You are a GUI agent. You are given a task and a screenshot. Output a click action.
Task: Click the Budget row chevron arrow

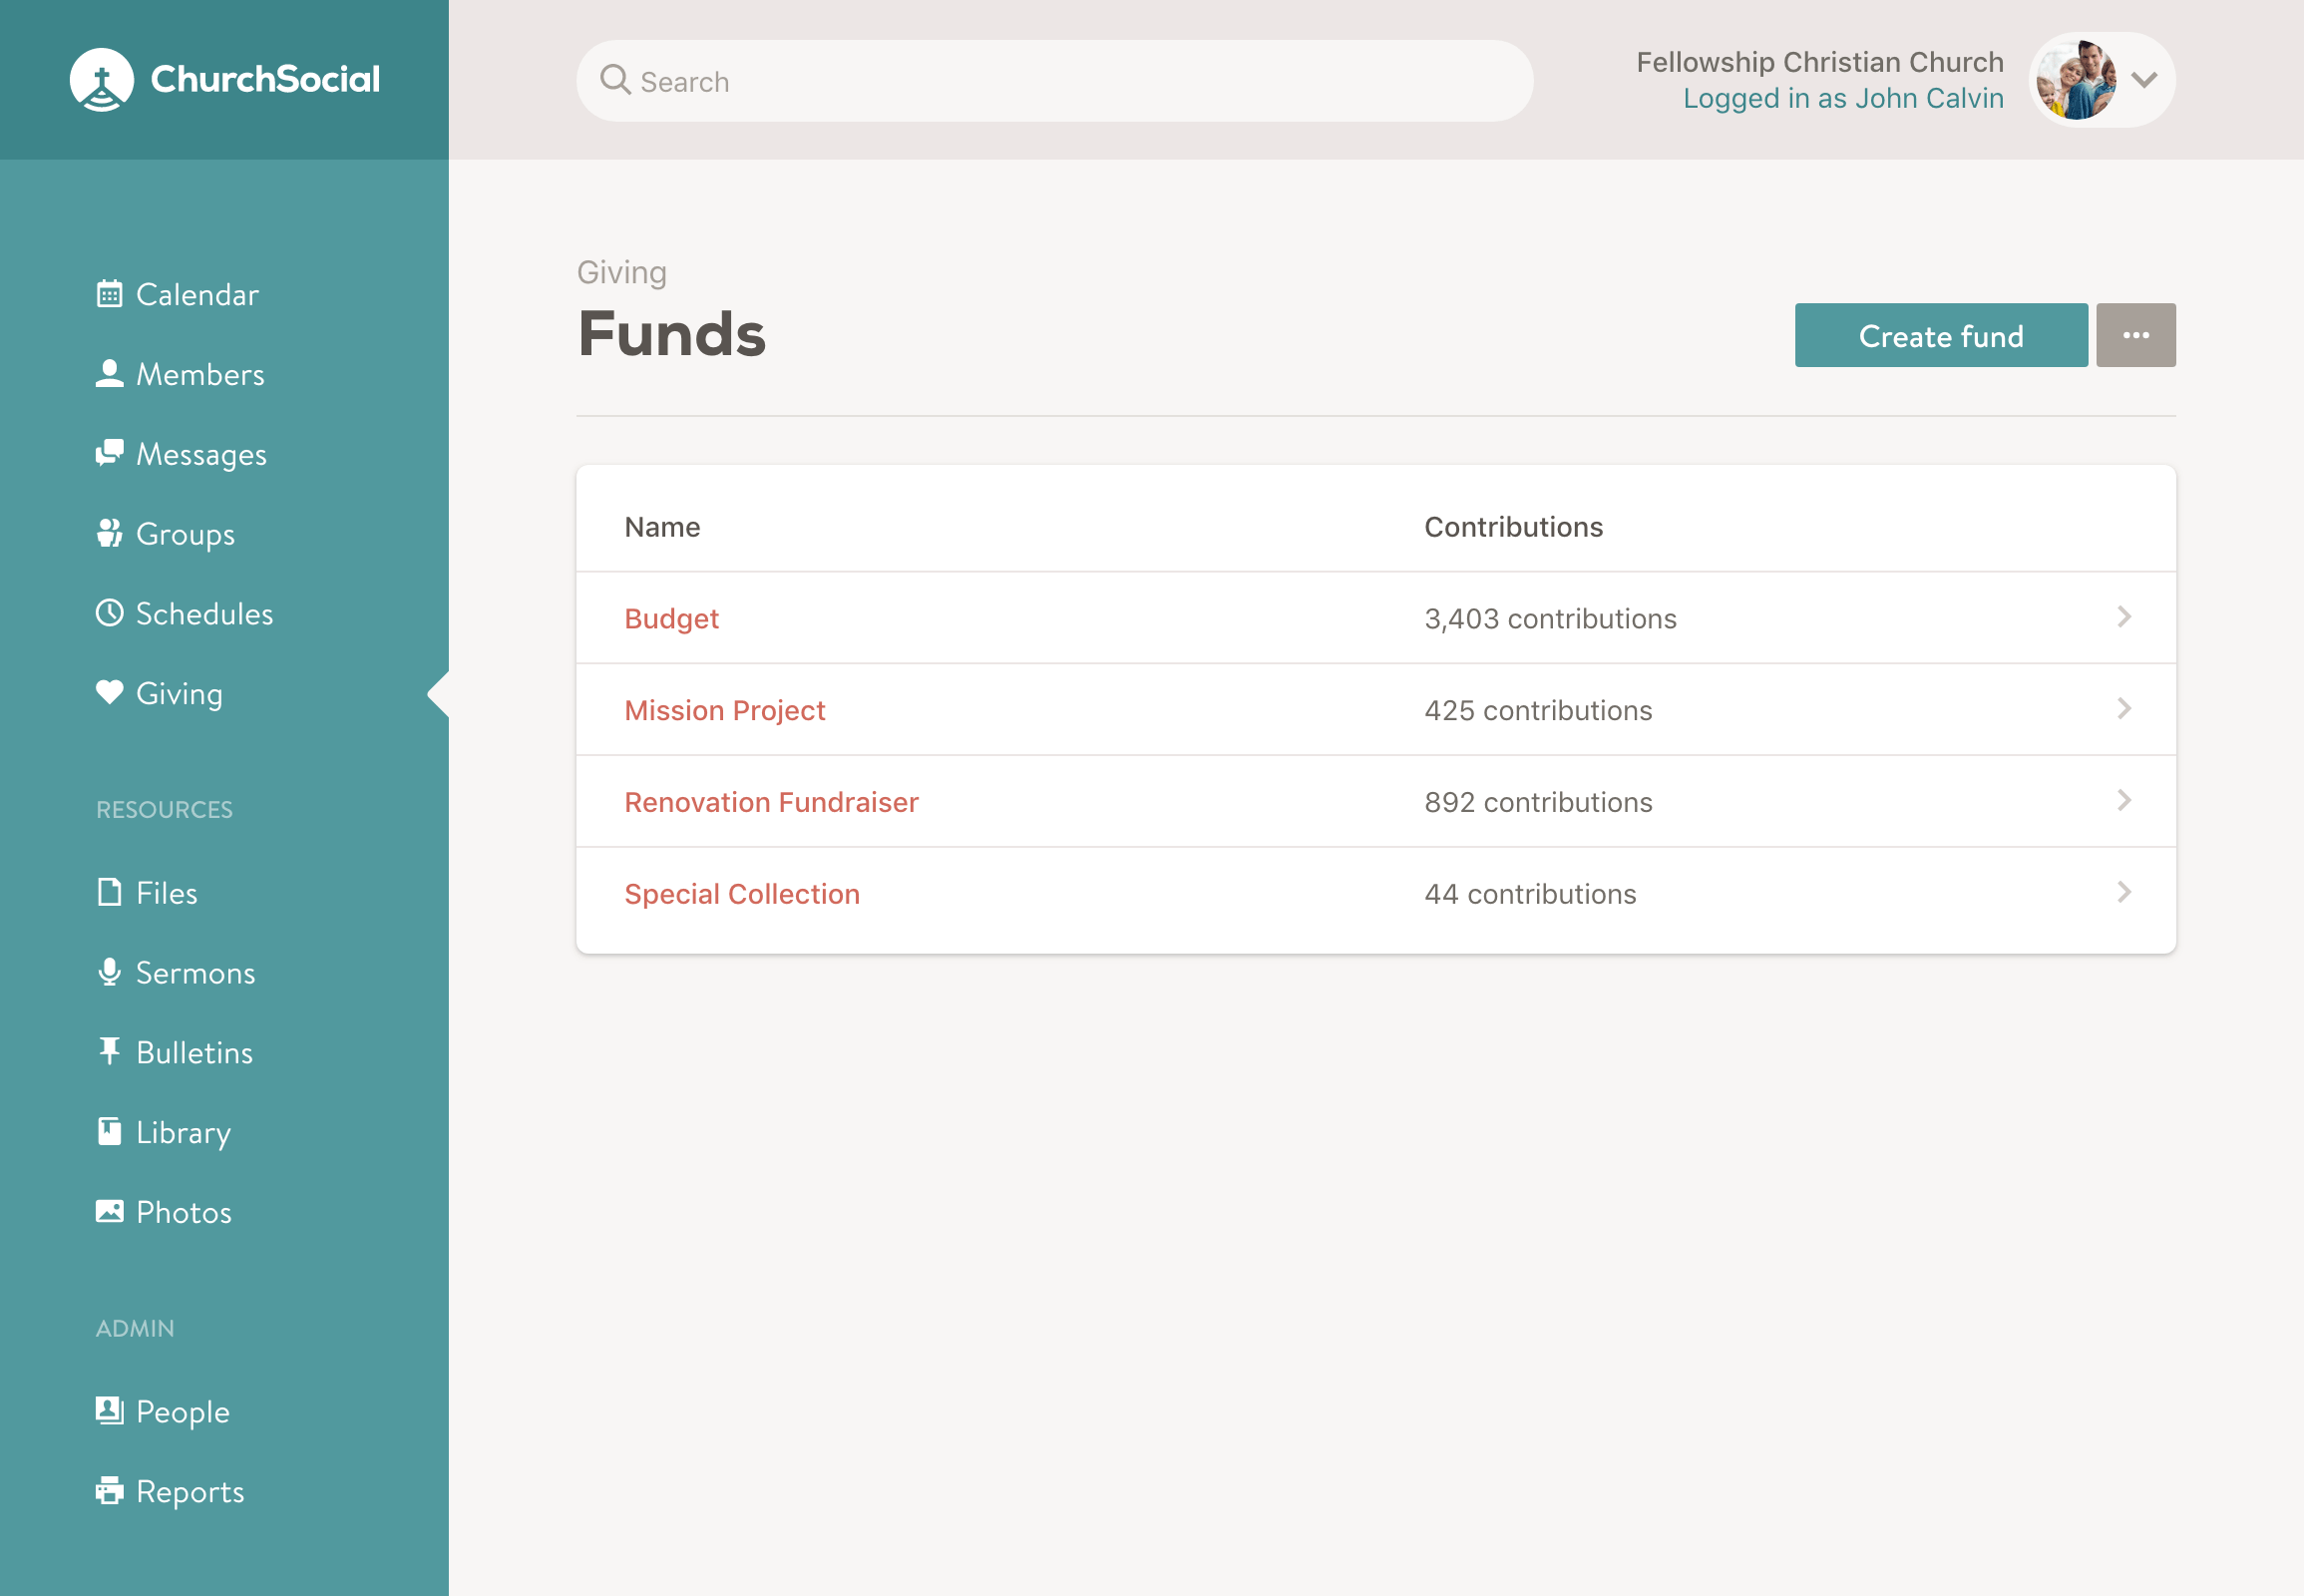pyautogui.click(x=2123, y=617)
